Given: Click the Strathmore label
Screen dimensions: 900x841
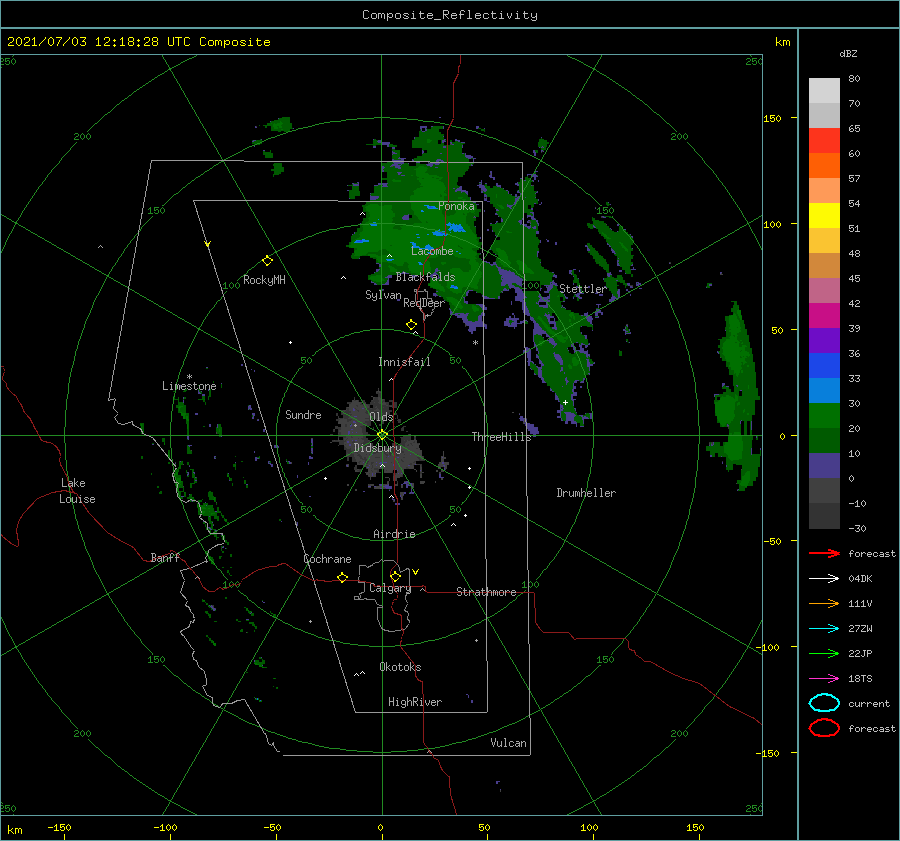Looking at the screenshot, I should (x=486, y=592).
